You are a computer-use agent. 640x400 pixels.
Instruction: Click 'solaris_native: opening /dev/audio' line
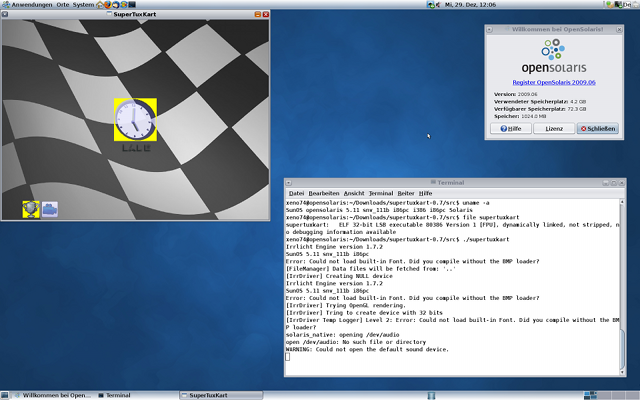[342, 335]
